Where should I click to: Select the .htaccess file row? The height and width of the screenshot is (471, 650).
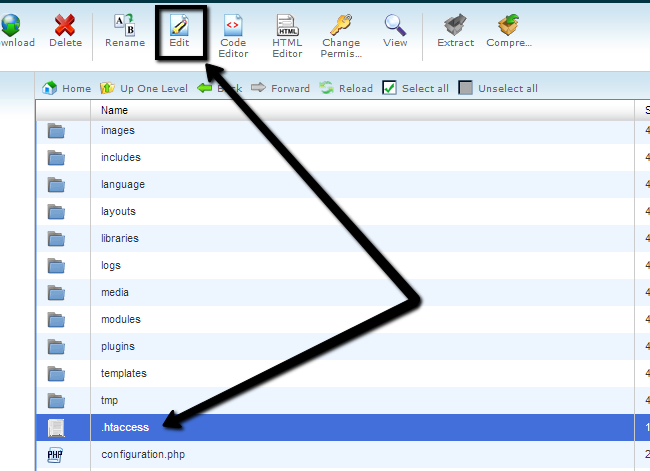click(x=125, y=428)
